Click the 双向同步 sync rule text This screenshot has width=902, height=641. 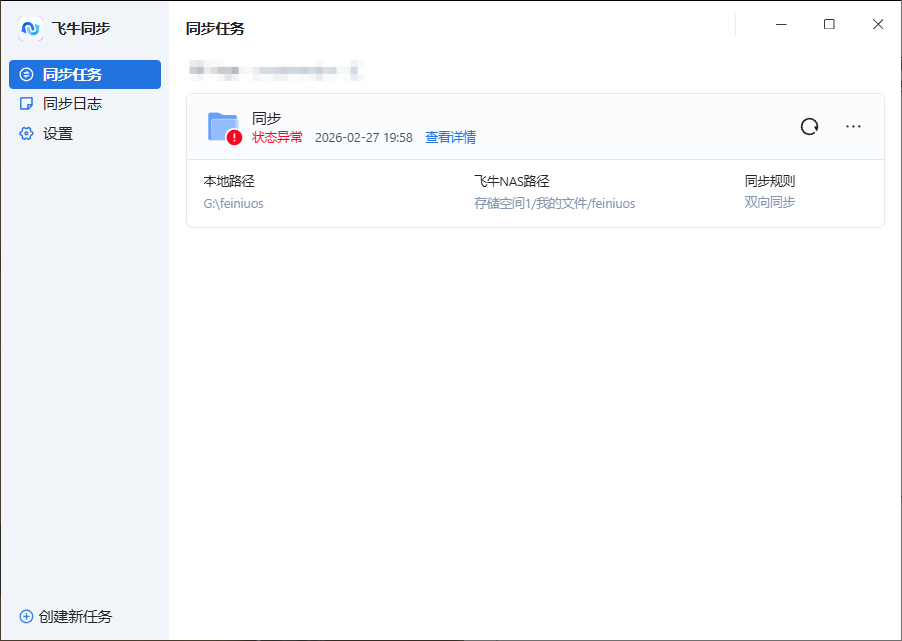coord(768,203)
